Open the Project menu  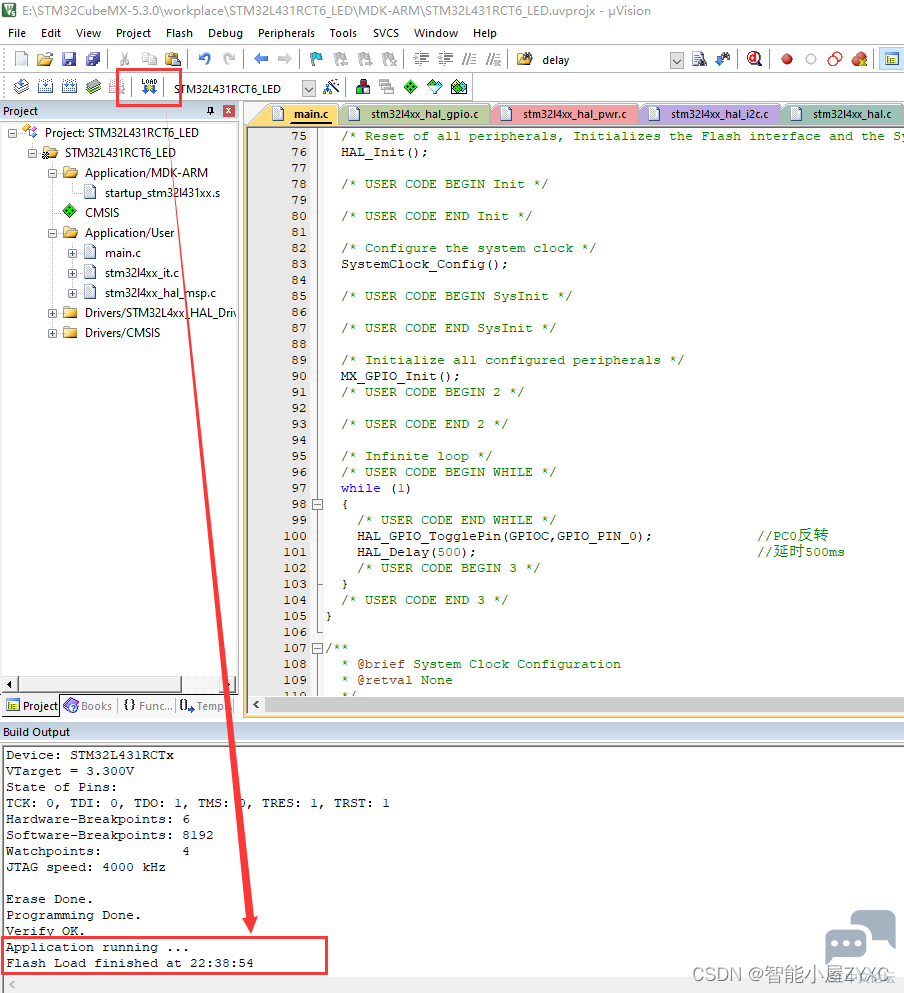point(133,33)
